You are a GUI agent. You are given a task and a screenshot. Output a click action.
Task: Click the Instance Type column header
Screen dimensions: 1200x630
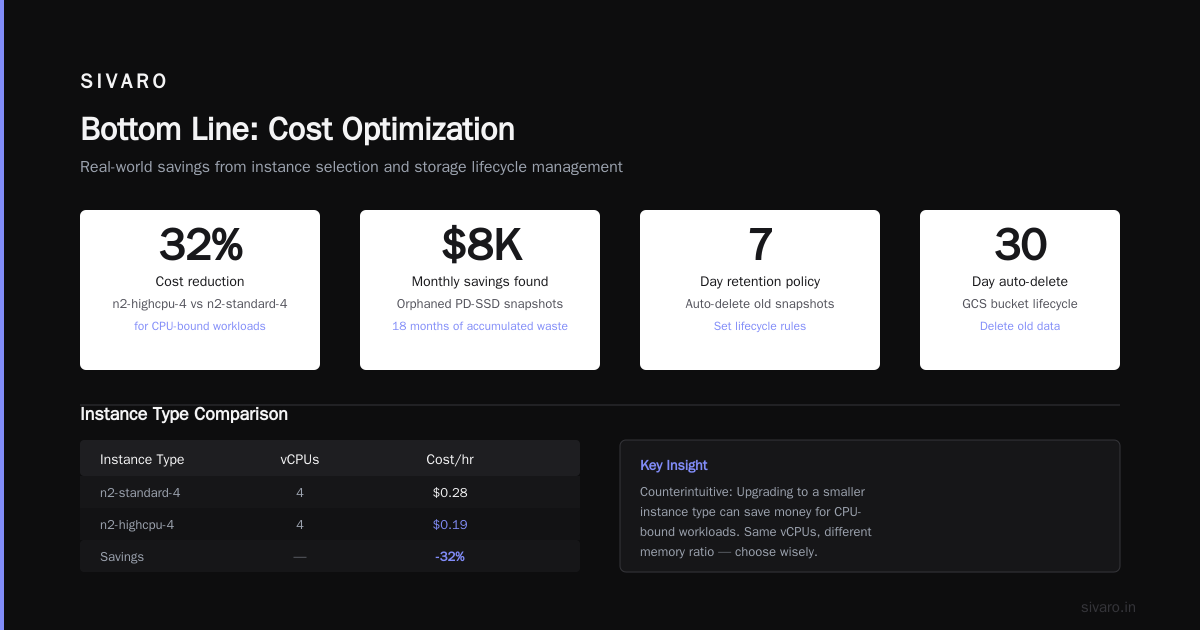[x=142, y=460]
